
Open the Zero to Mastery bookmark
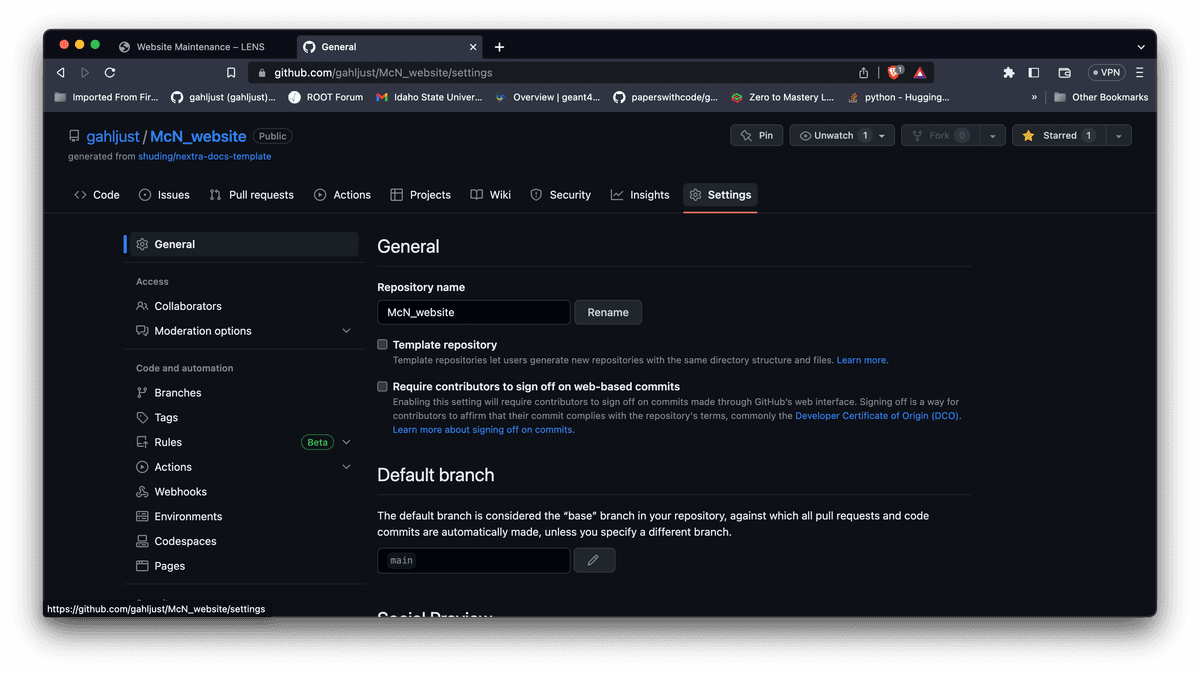pyautogui.click(x=782, y=97)
